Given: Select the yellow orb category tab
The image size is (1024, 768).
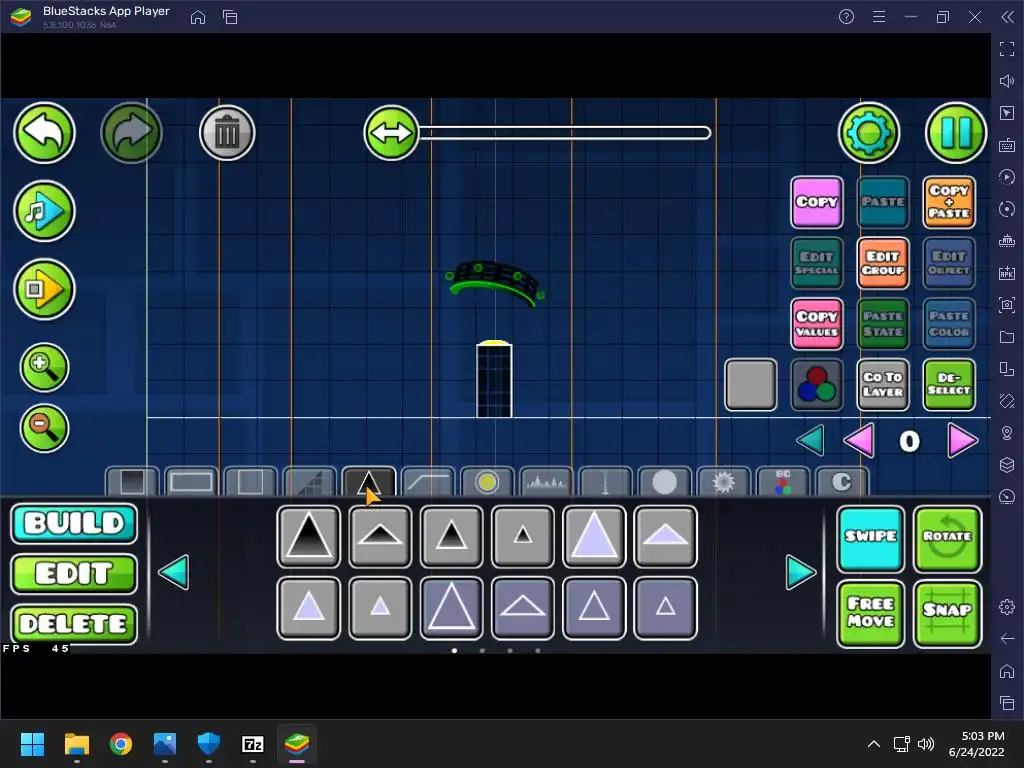Looking at the screenshot, I should point(487,482).
